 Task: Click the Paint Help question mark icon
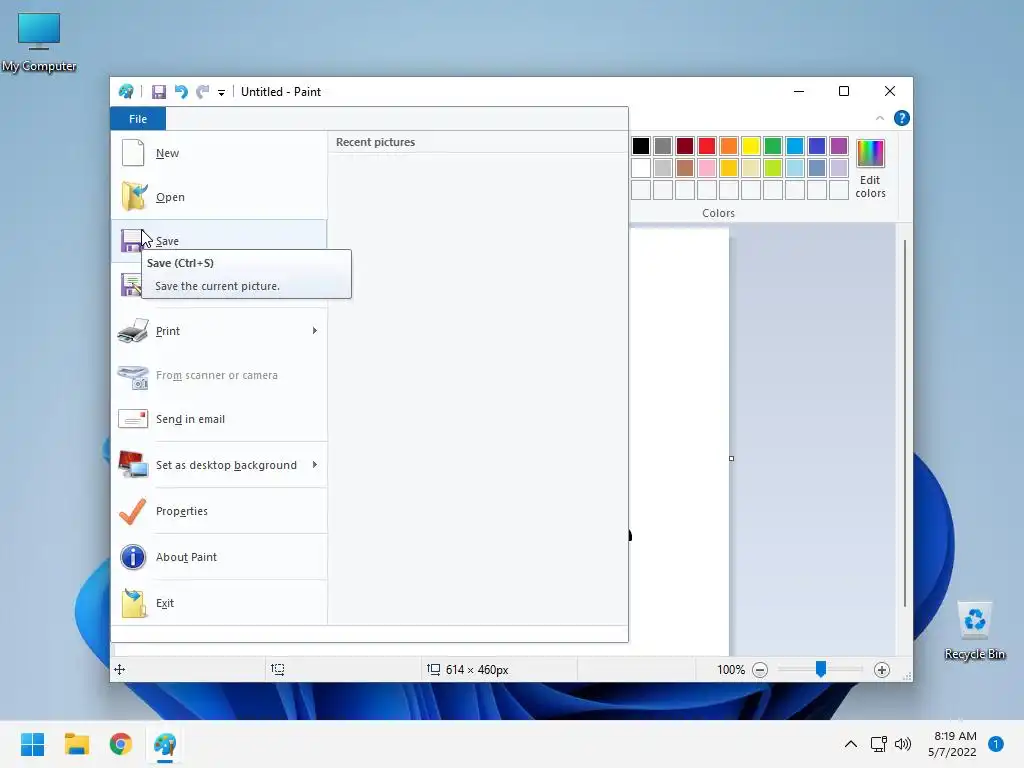[x=901, y=118]
